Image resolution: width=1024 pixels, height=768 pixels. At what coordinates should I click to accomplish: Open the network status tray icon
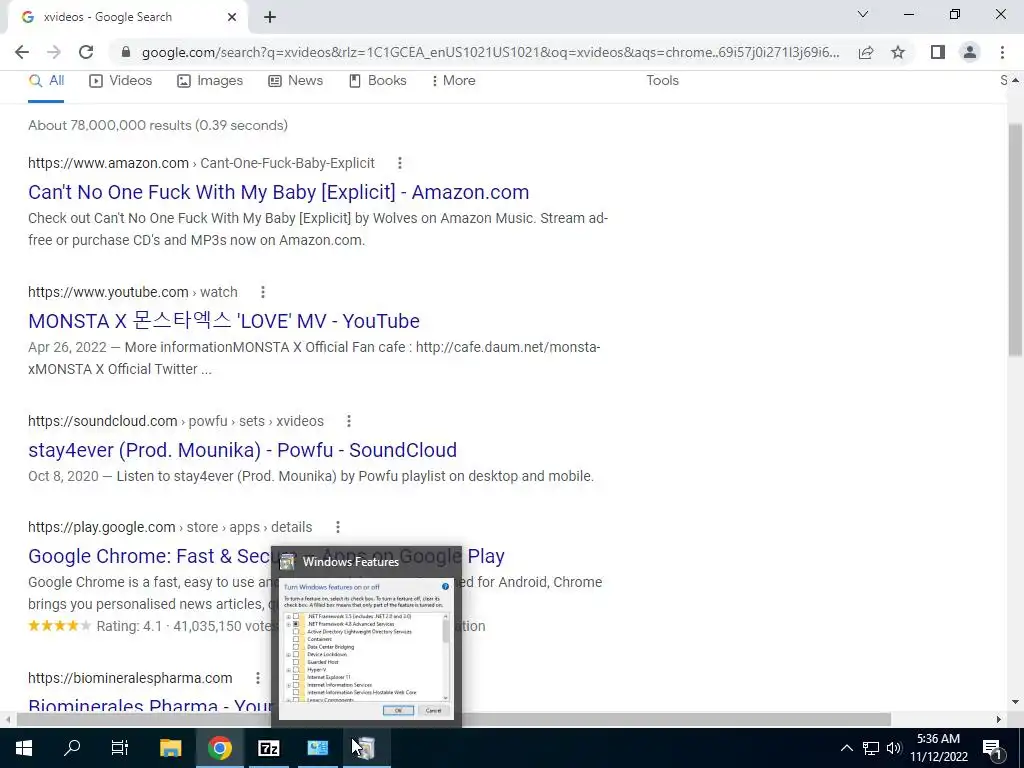[x=871, y=748]
